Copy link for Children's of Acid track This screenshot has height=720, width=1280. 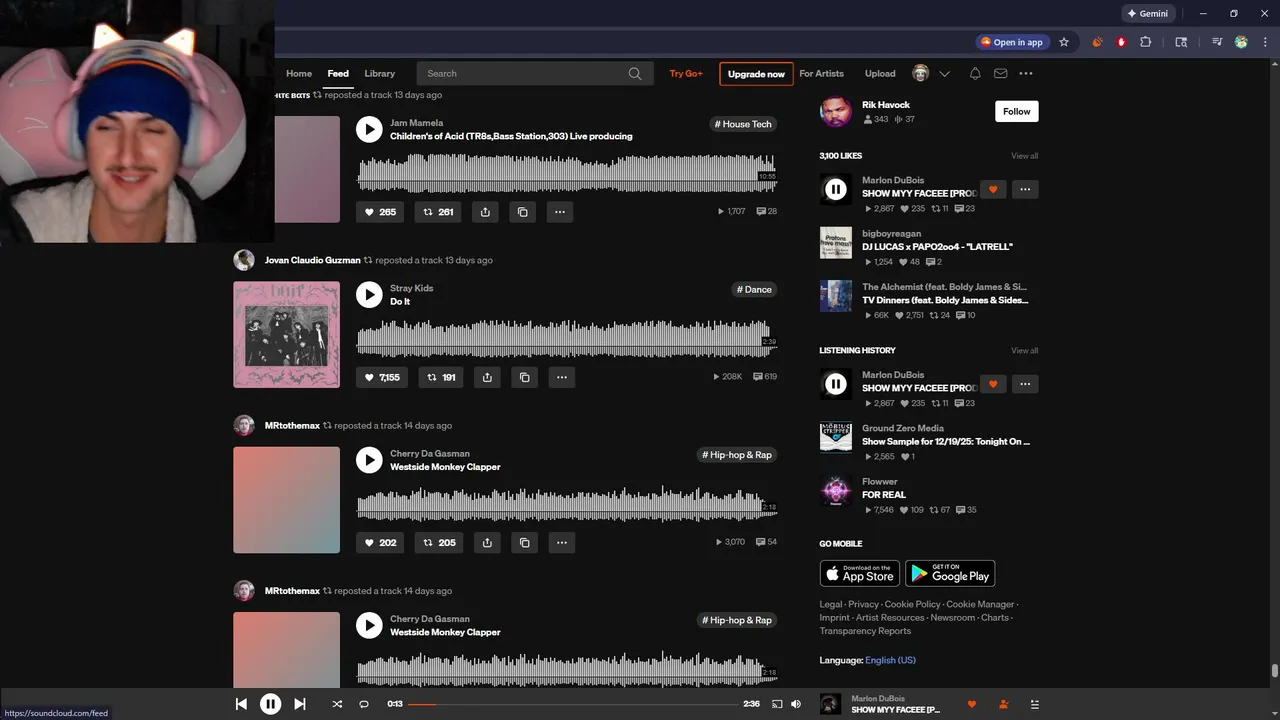click(522, 212)
